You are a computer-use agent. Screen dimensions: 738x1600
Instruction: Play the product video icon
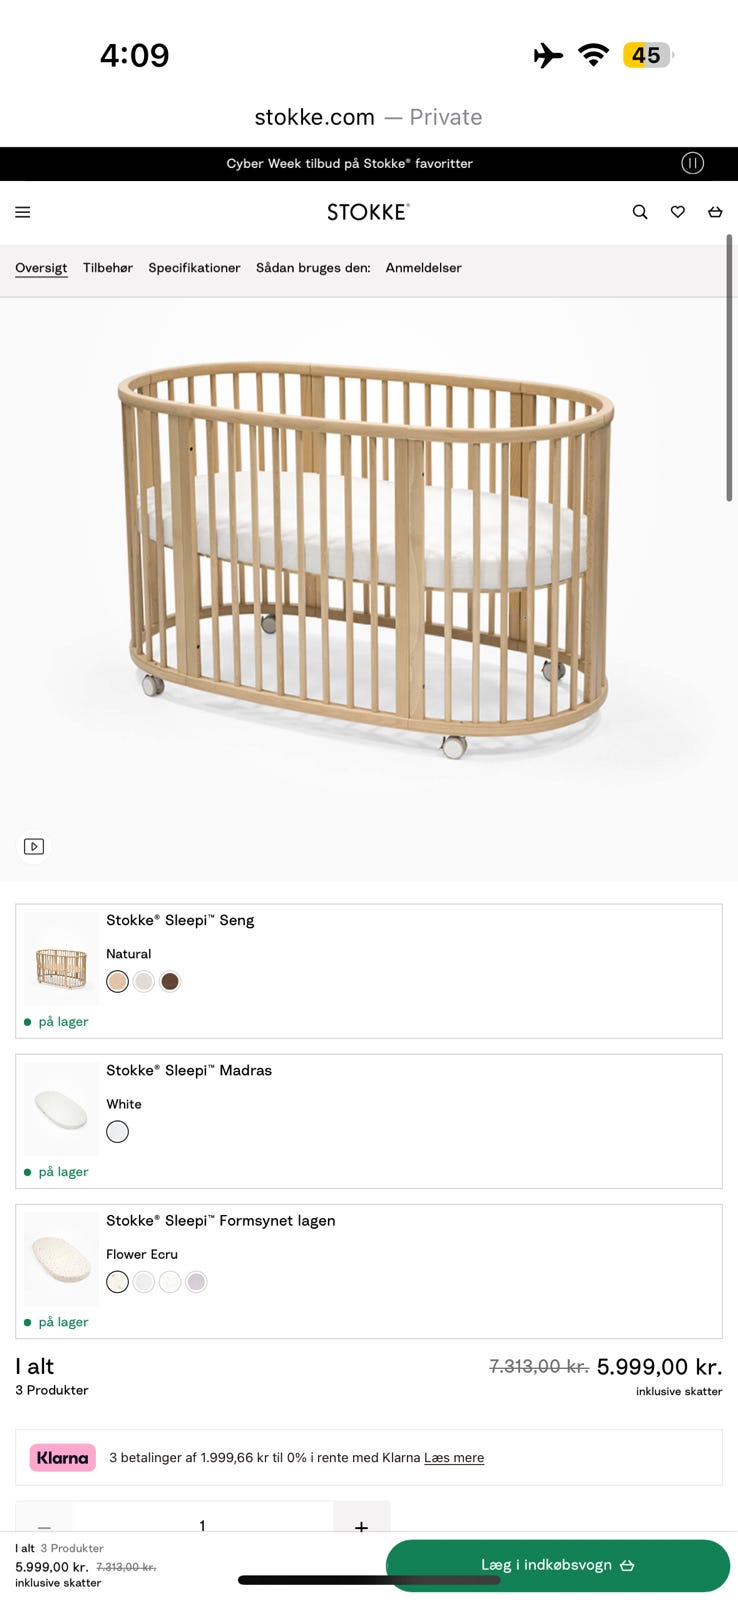(34, 847)
